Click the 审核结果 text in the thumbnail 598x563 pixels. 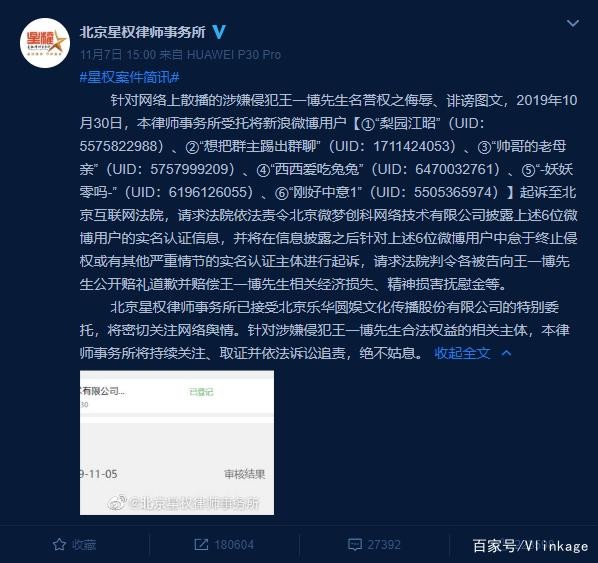244,474
